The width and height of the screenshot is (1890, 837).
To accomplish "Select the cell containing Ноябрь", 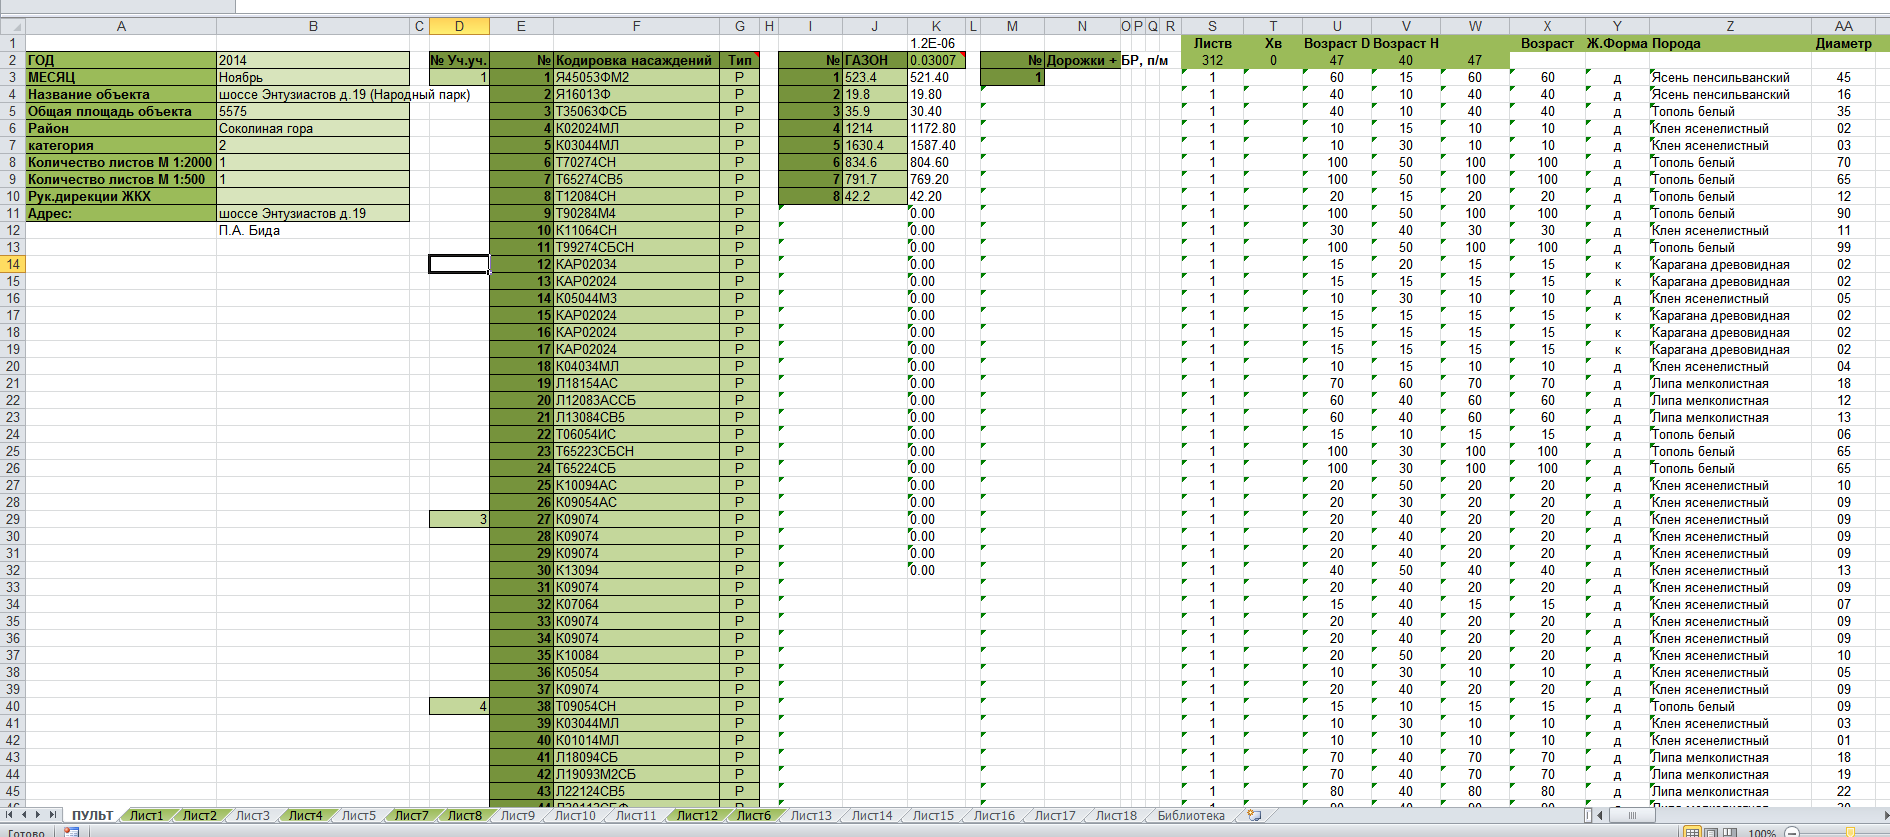I will pos(312,77).
